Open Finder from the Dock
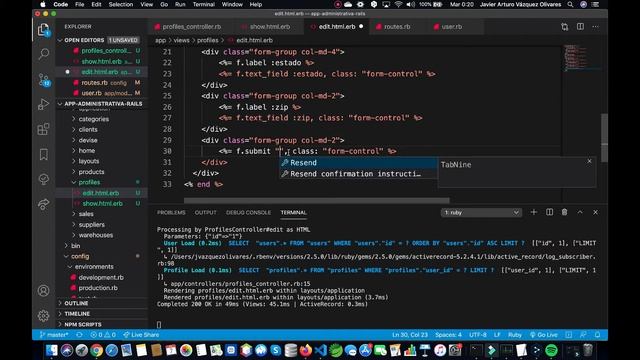640x360 pixels. [x=52, y=350]
